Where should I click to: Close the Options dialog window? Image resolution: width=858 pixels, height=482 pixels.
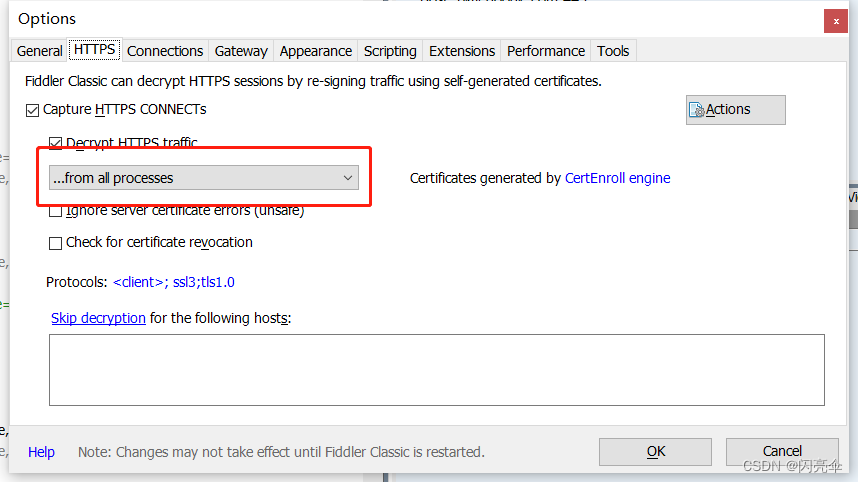pyautogui.click(x=836, y=20)
